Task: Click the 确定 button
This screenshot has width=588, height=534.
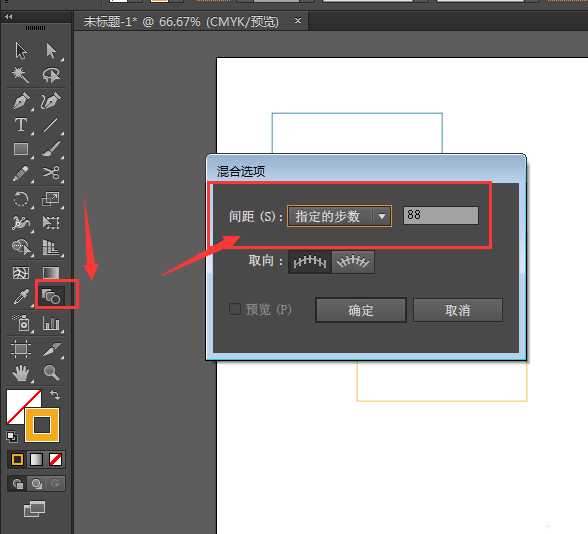Action: coord(361,310)
